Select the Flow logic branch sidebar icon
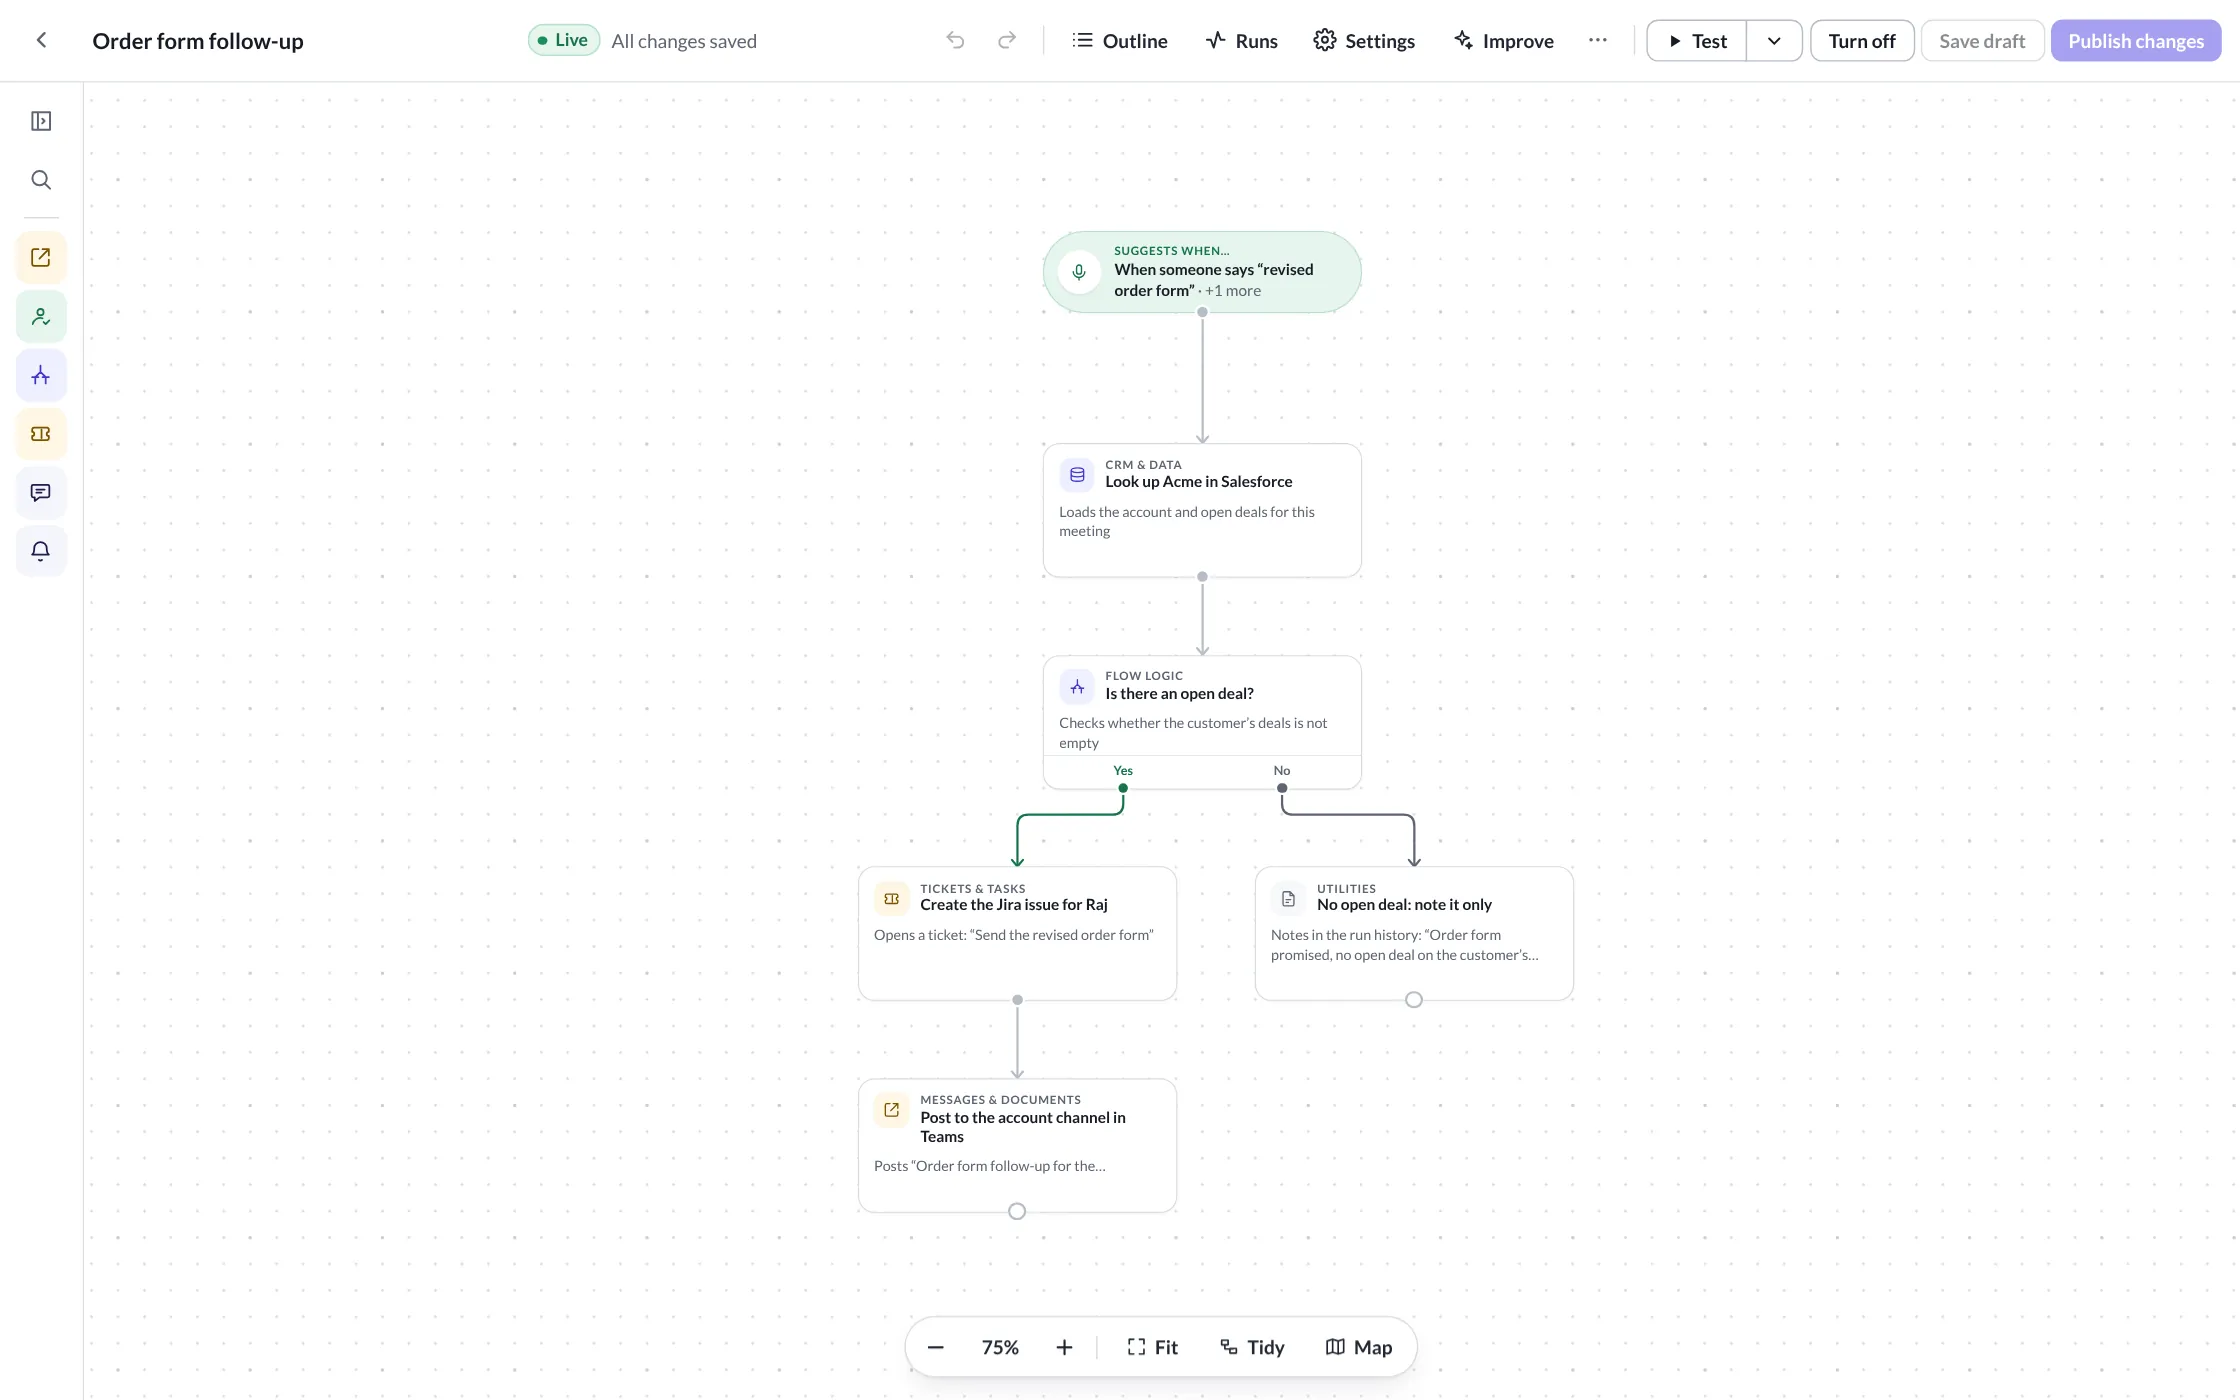This screenshot has width=2240, height=1400. click(41, 376)
